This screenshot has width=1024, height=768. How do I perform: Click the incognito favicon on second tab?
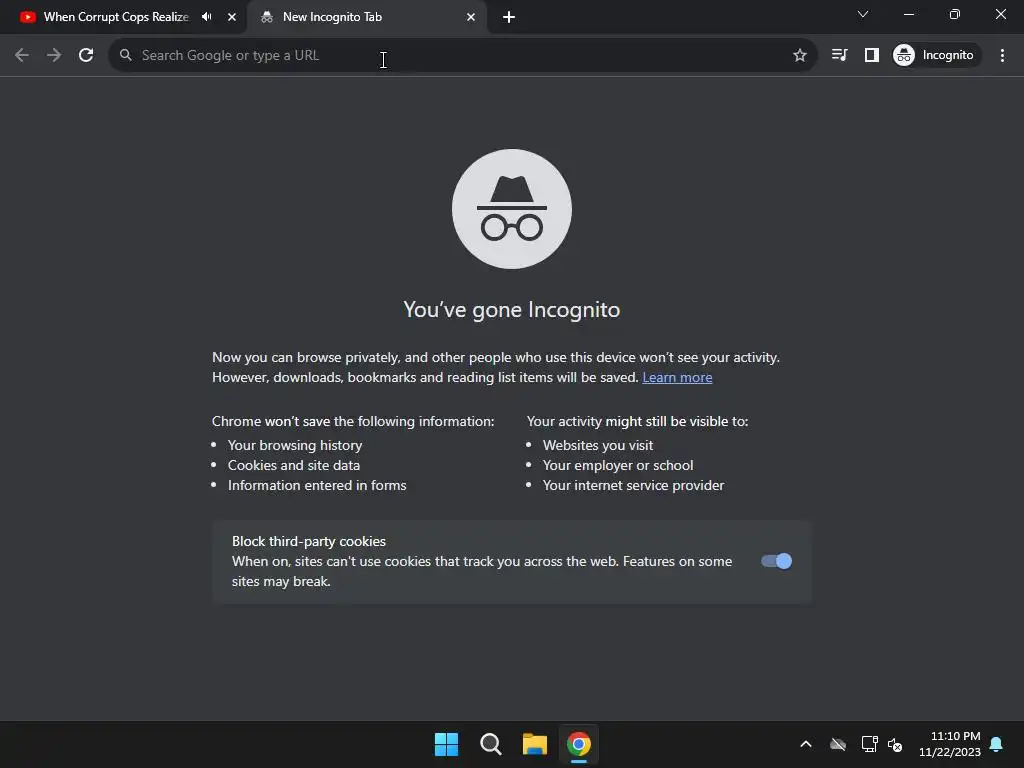266,17
